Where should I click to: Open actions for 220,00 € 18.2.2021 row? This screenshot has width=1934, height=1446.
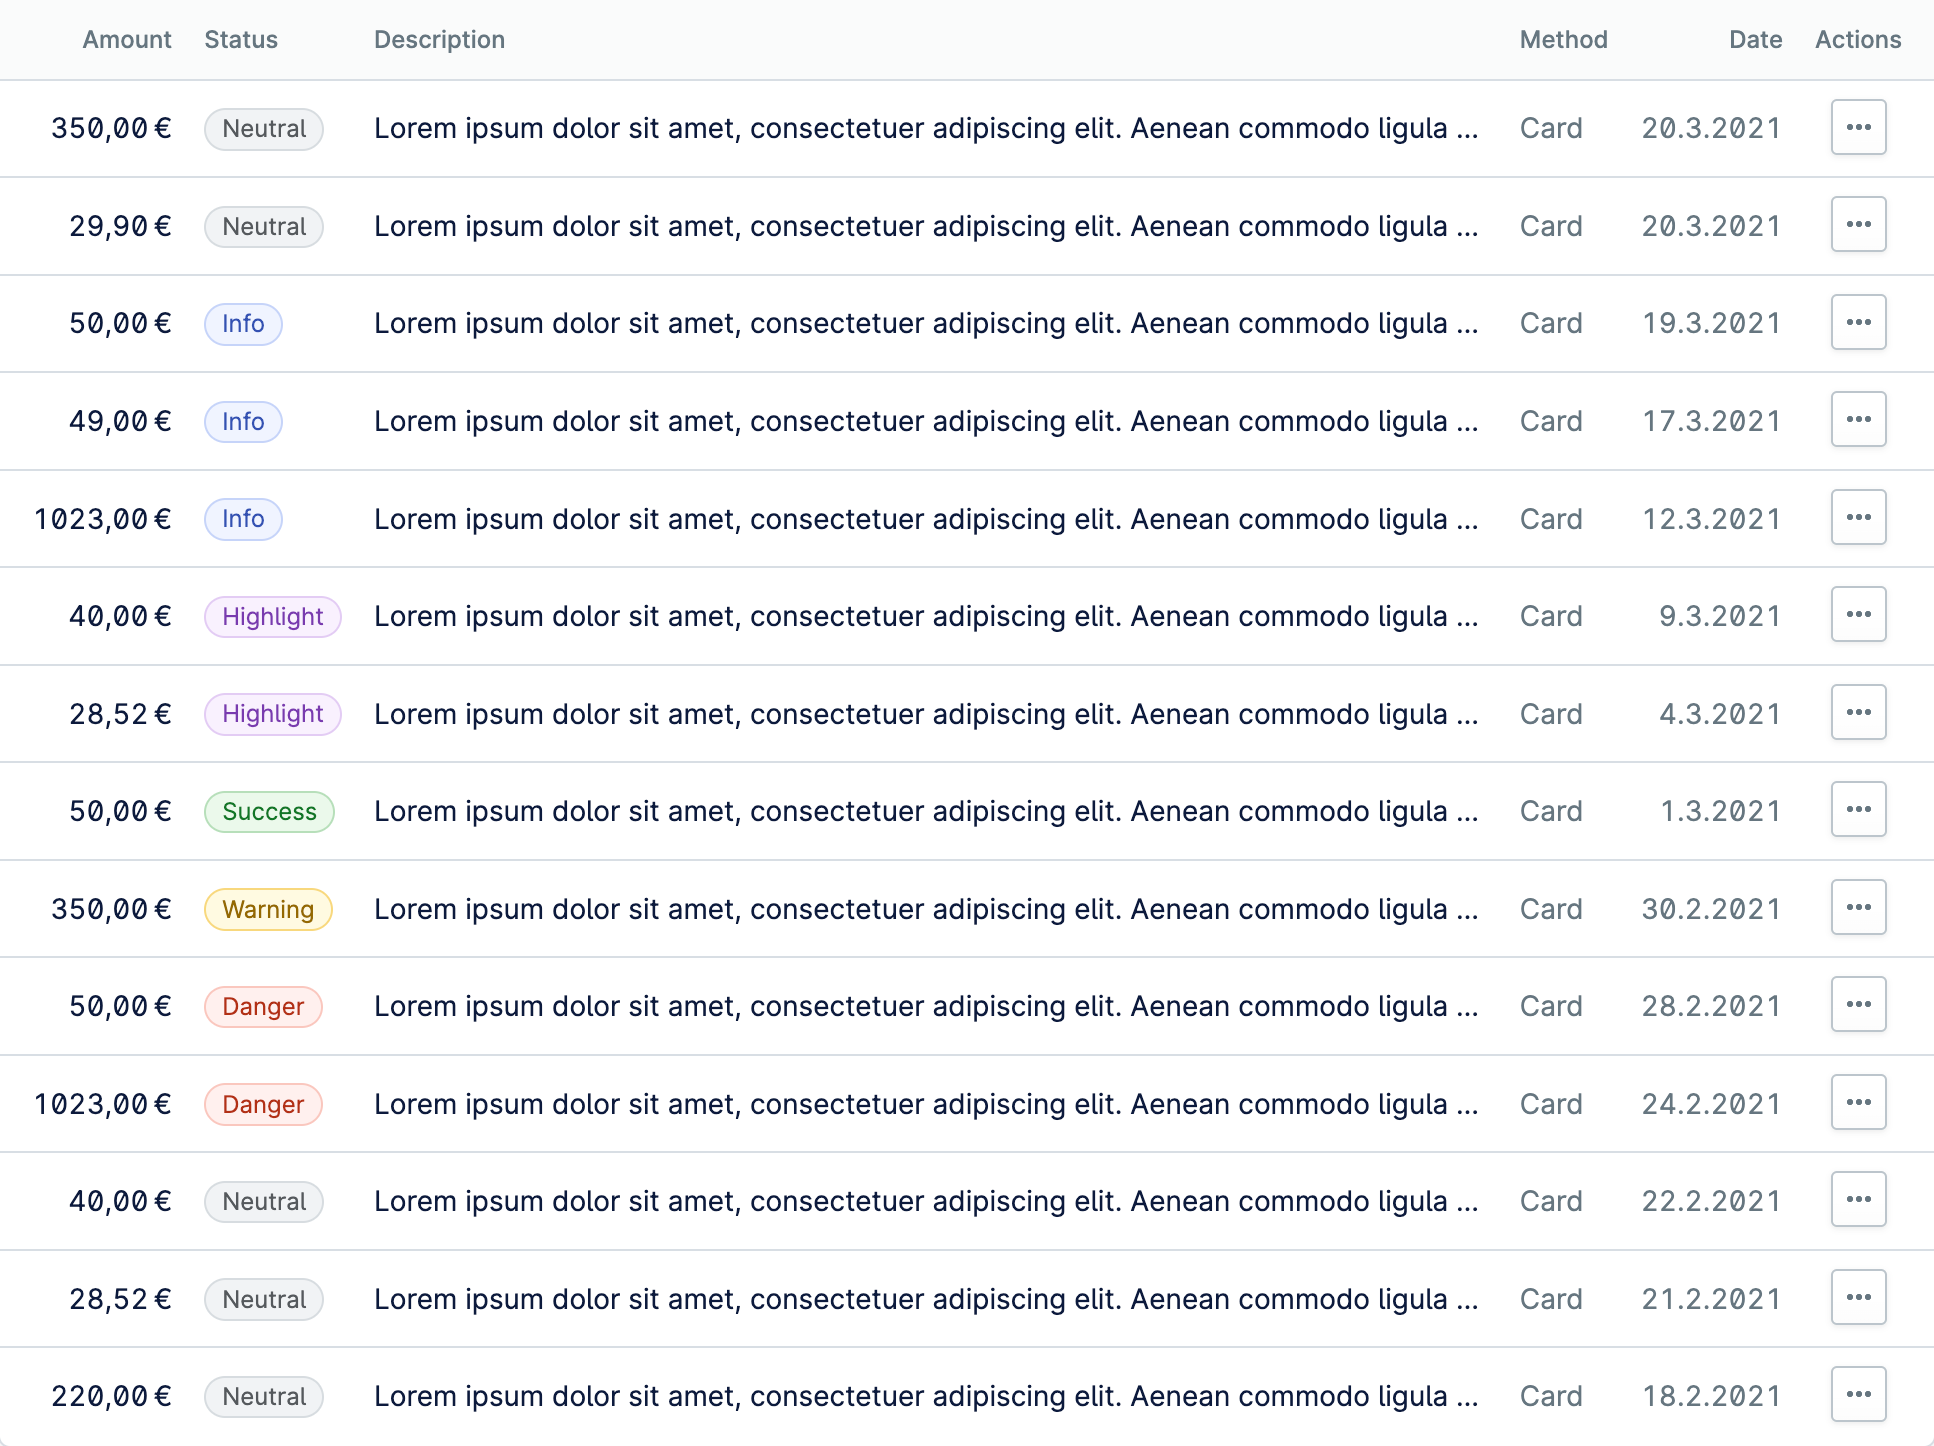point(1858,1394)
